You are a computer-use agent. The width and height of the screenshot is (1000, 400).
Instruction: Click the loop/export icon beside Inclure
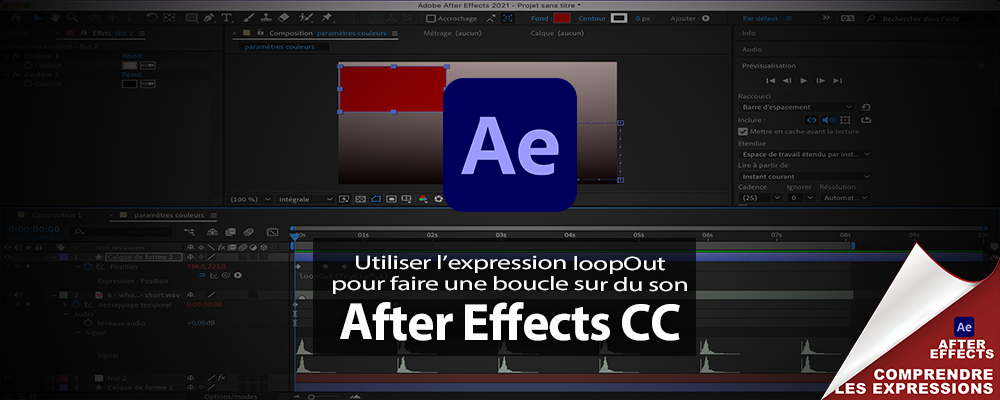tap(865, 119)
